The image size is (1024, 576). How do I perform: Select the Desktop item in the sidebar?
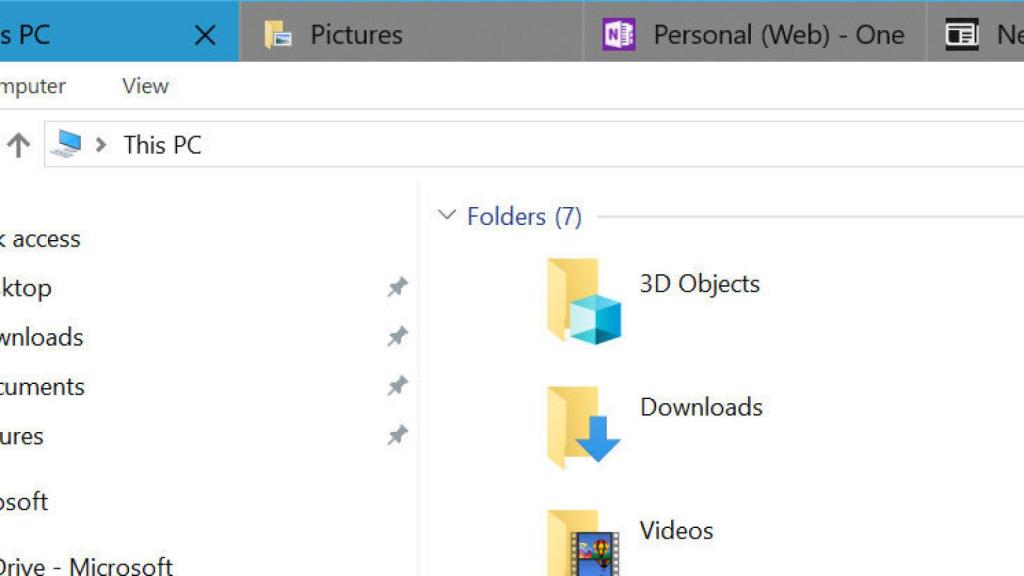coord(30,288)
